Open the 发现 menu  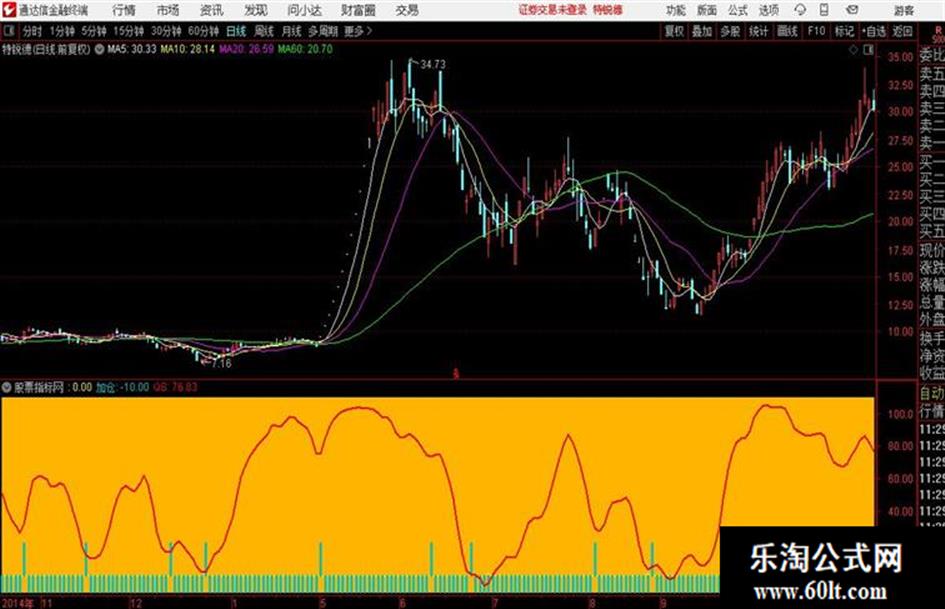[256, 10]
